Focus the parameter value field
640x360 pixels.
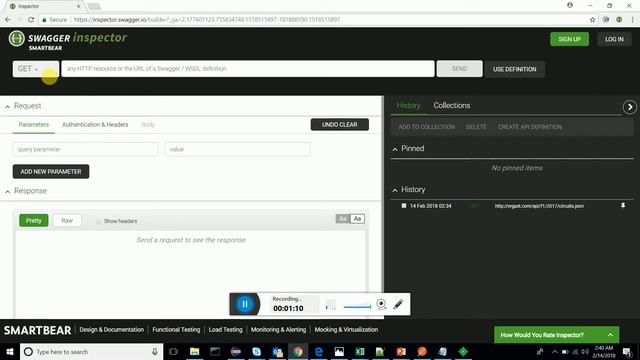tap(237, 149)
